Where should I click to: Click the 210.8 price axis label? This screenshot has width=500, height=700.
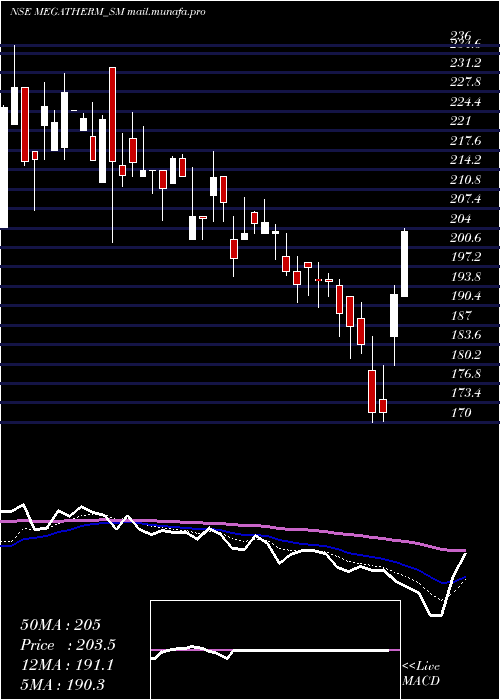tap(465, 180)
